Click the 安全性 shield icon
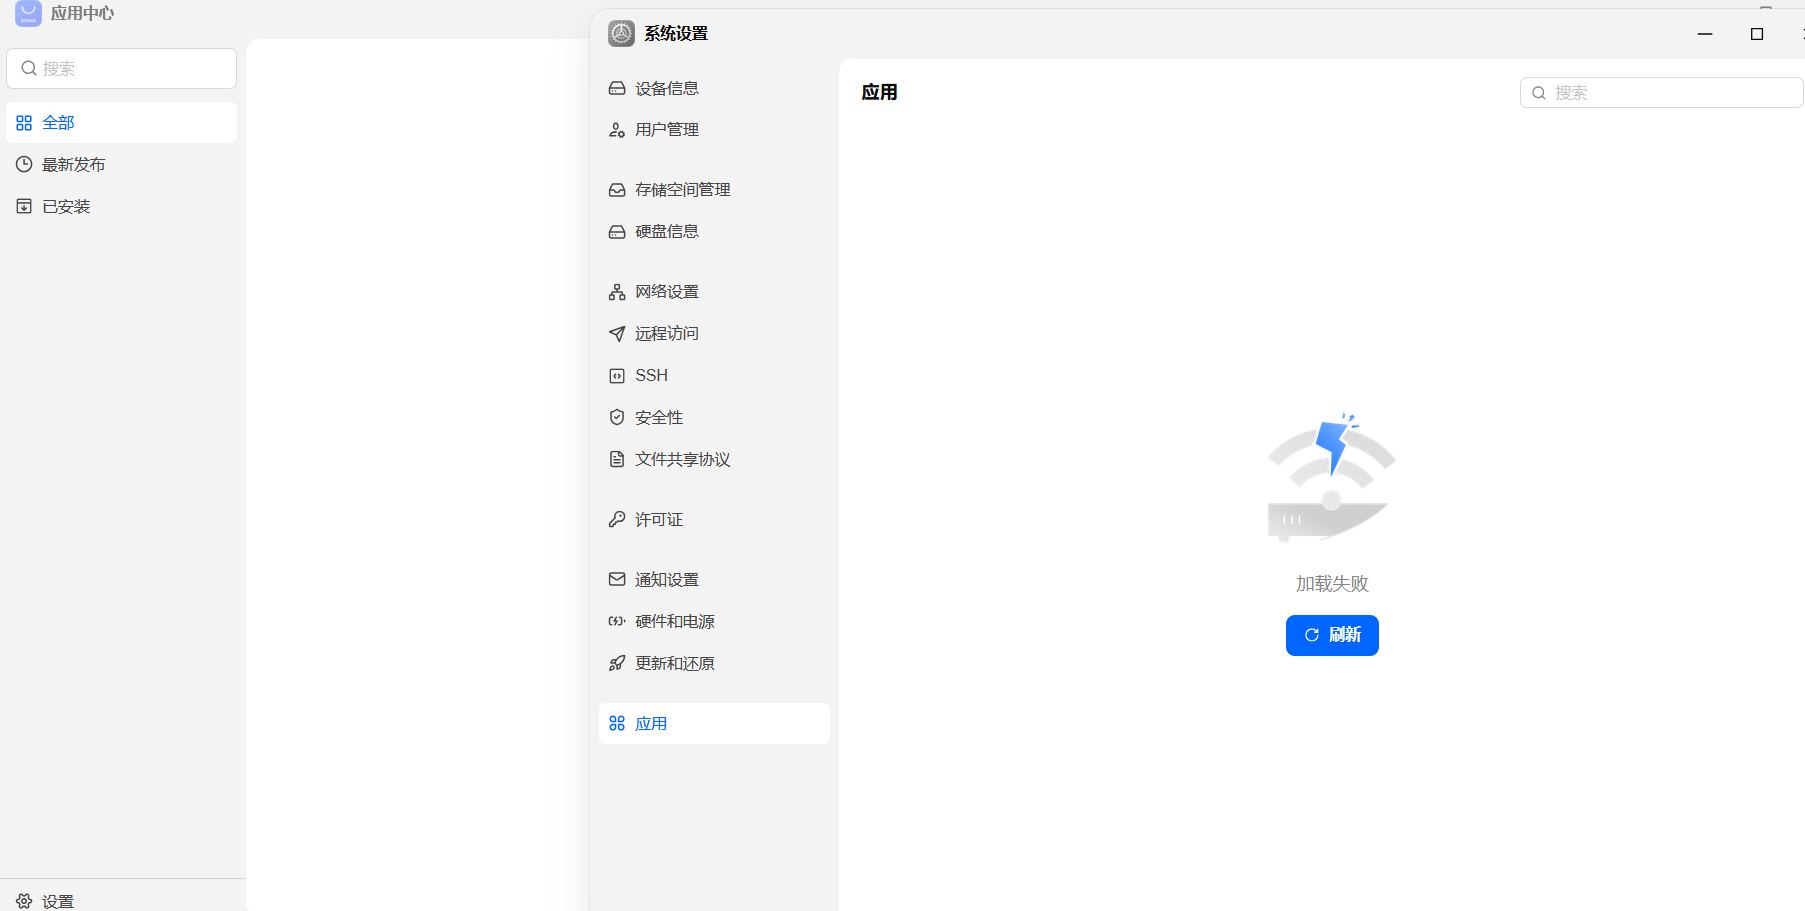1805x911 pixels. (617, 417)
